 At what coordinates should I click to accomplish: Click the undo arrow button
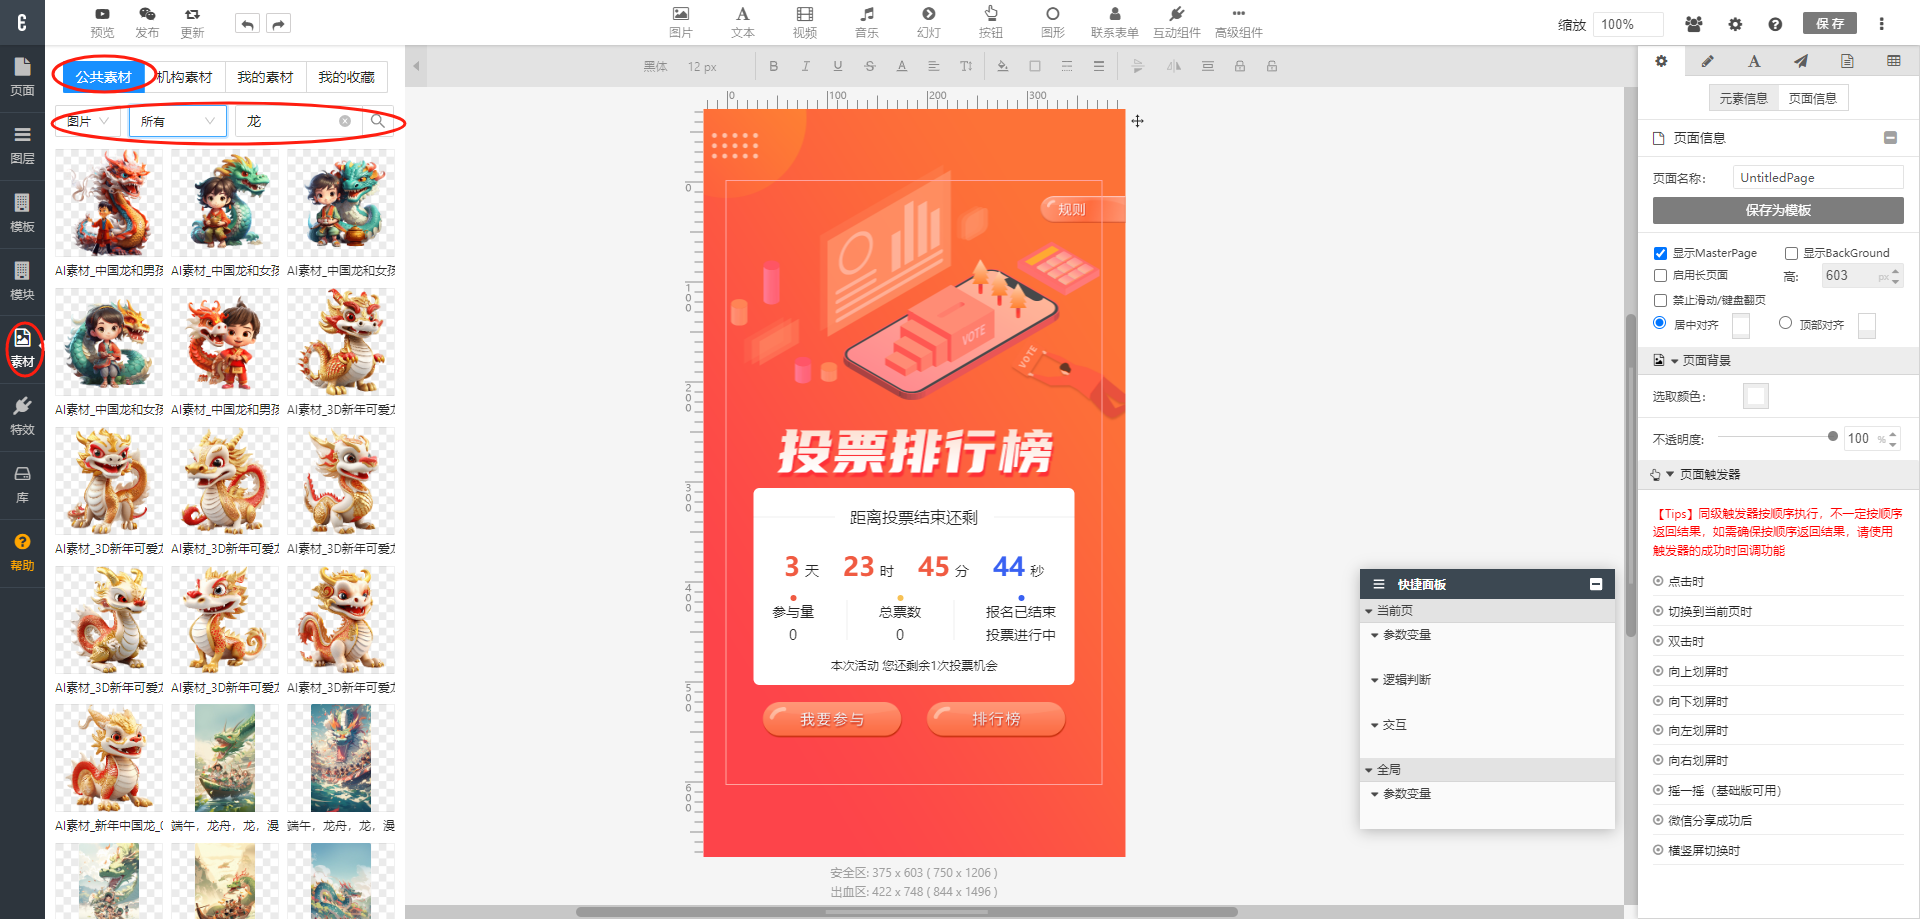click(x=247, y=24)
